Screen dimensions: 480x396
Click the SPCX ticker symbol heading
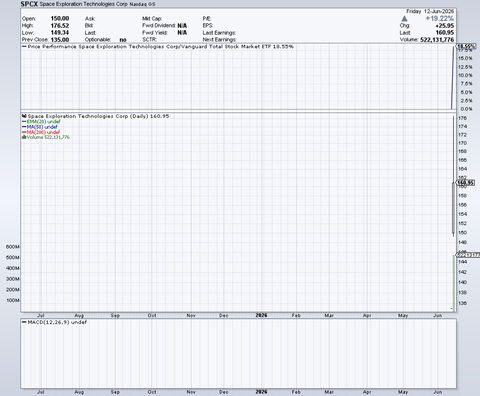(29, 4)
